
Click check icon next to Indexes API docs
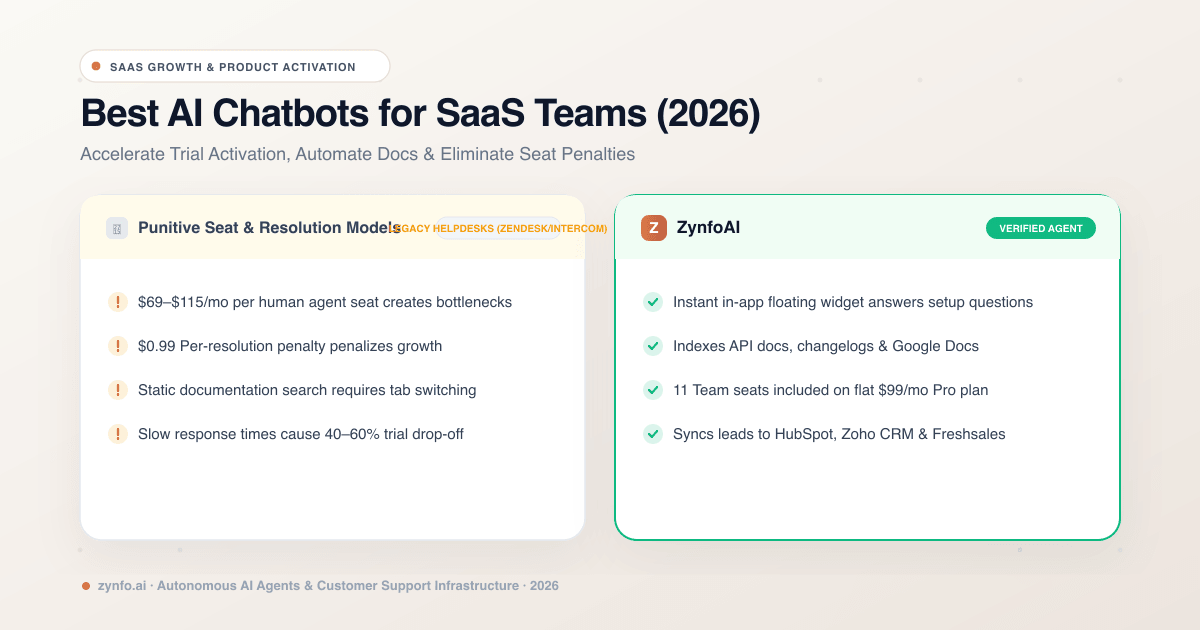pos(653,346)
